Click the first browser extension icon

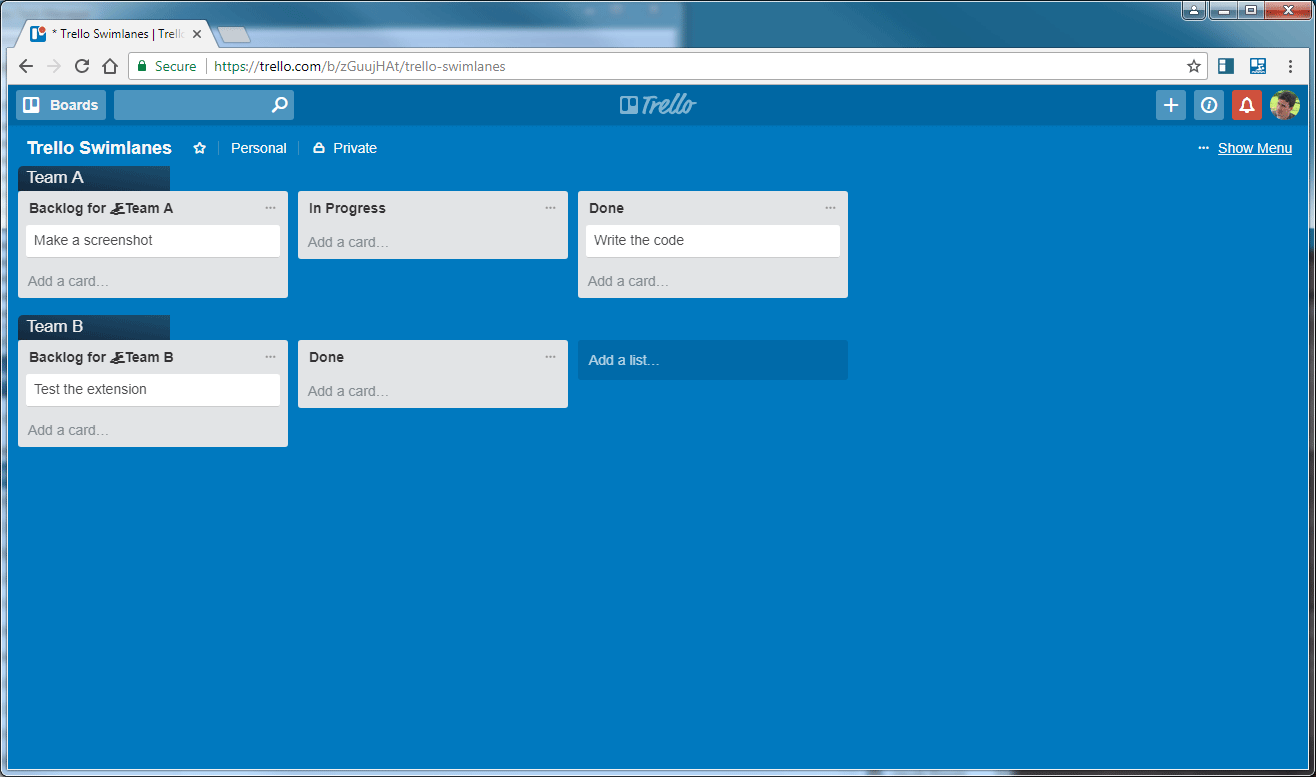[1226, 66]
